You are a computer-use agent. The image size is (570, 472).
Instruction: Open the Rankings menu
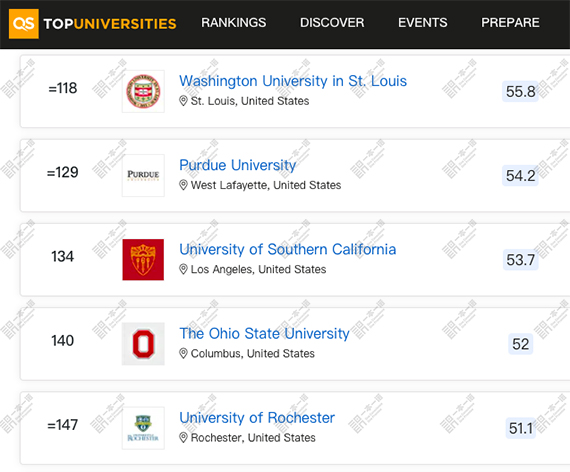pyautogui.click(x=234, y=23)
